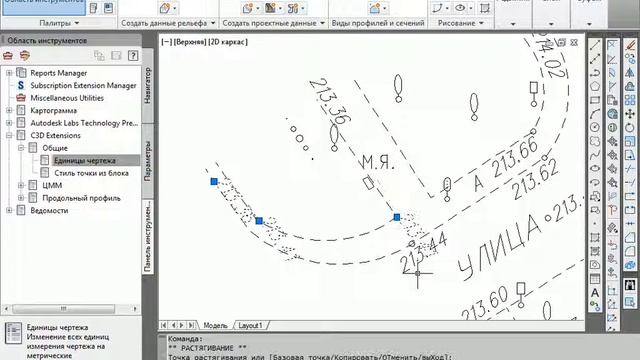
Task: Select Стиль точки из блока item
Action: pyautogui.click(x=91, y=173)
